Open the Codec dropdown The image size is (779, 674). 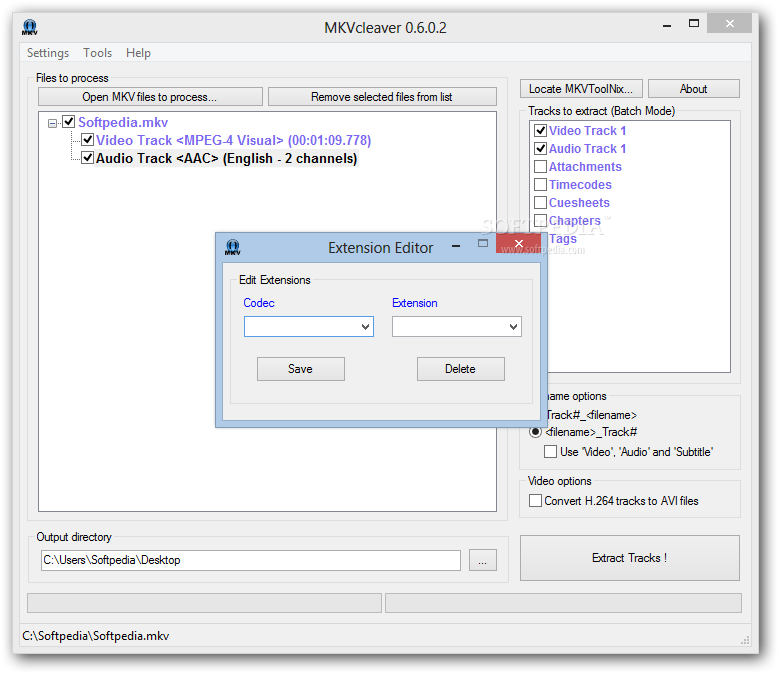(x=366, y=327)
